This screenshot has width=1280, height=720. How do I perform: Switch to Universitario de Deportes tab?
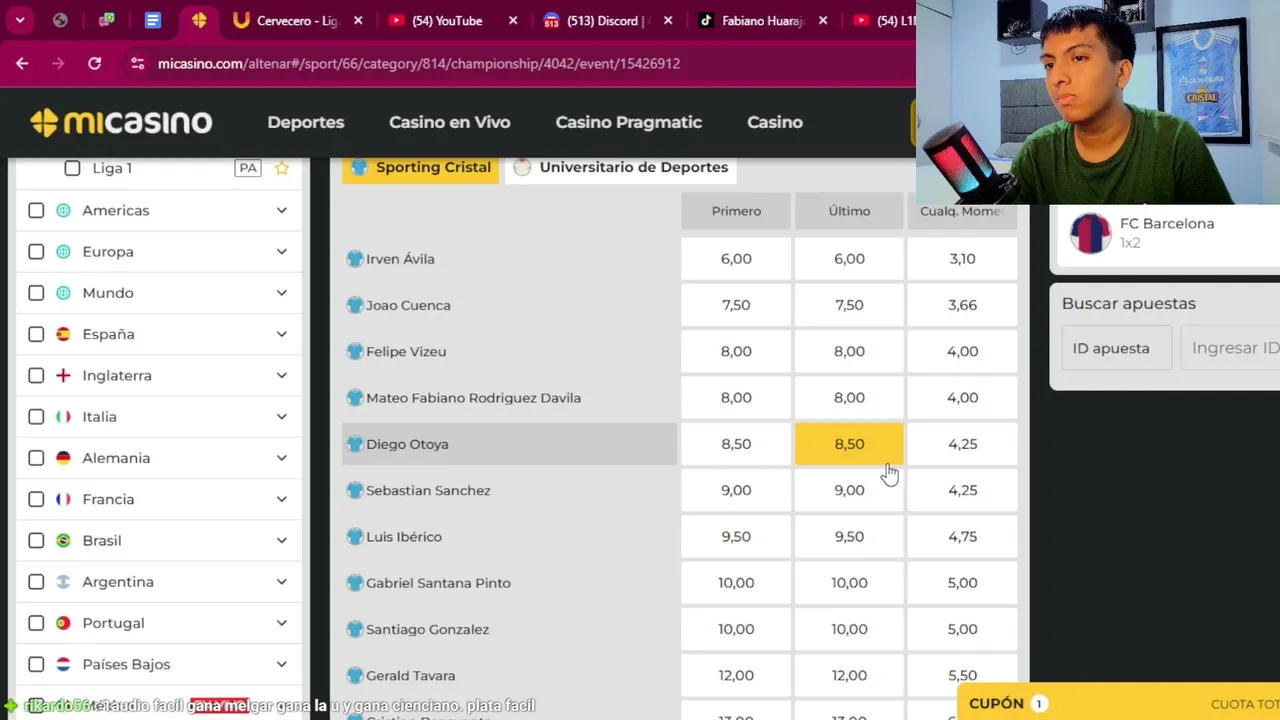[621, 167]
